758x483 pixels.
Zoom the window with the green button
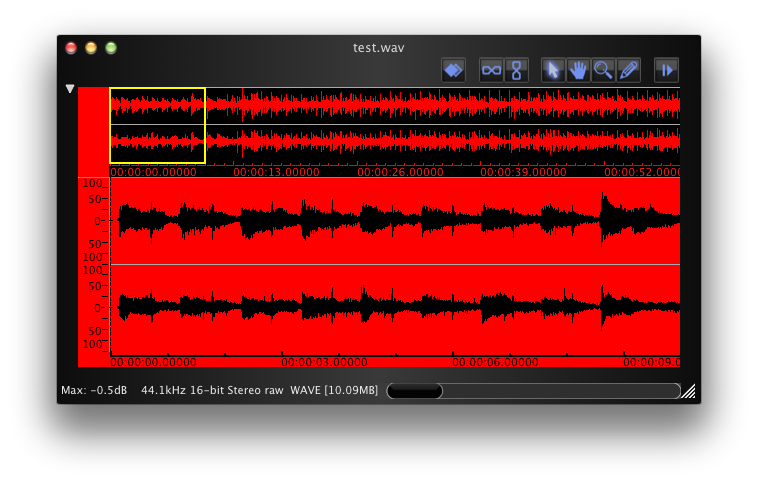pyautogui.click(x=111, y=48)
